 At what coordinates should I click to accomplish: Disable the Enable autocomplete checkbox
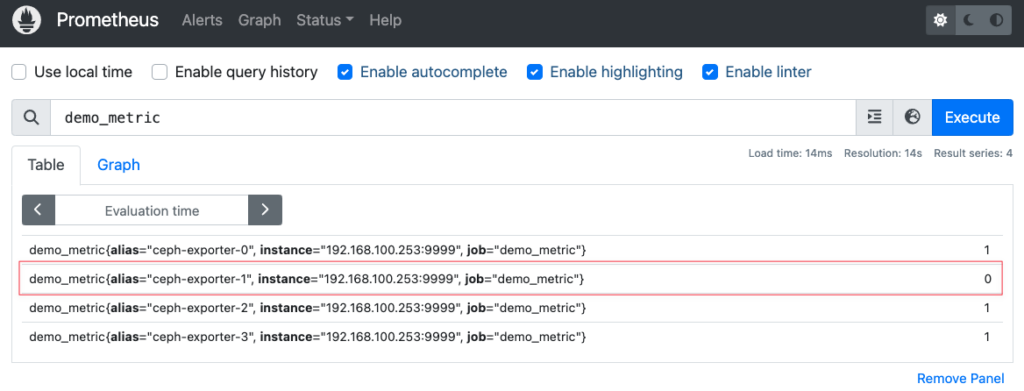pos(345,72)
